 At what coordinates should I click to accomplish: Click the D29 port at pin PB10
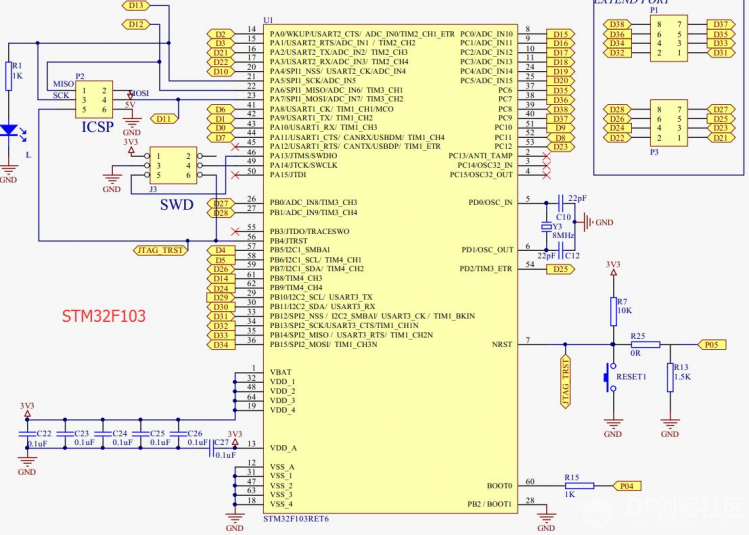(221, 297)
